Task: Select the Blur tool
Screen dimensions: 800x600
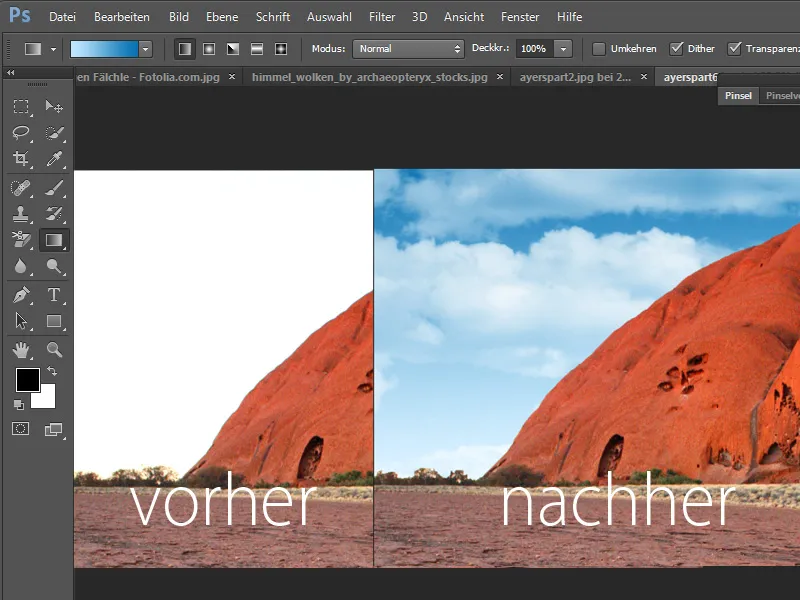Action: pyautogui.click(x=21, y=266)
